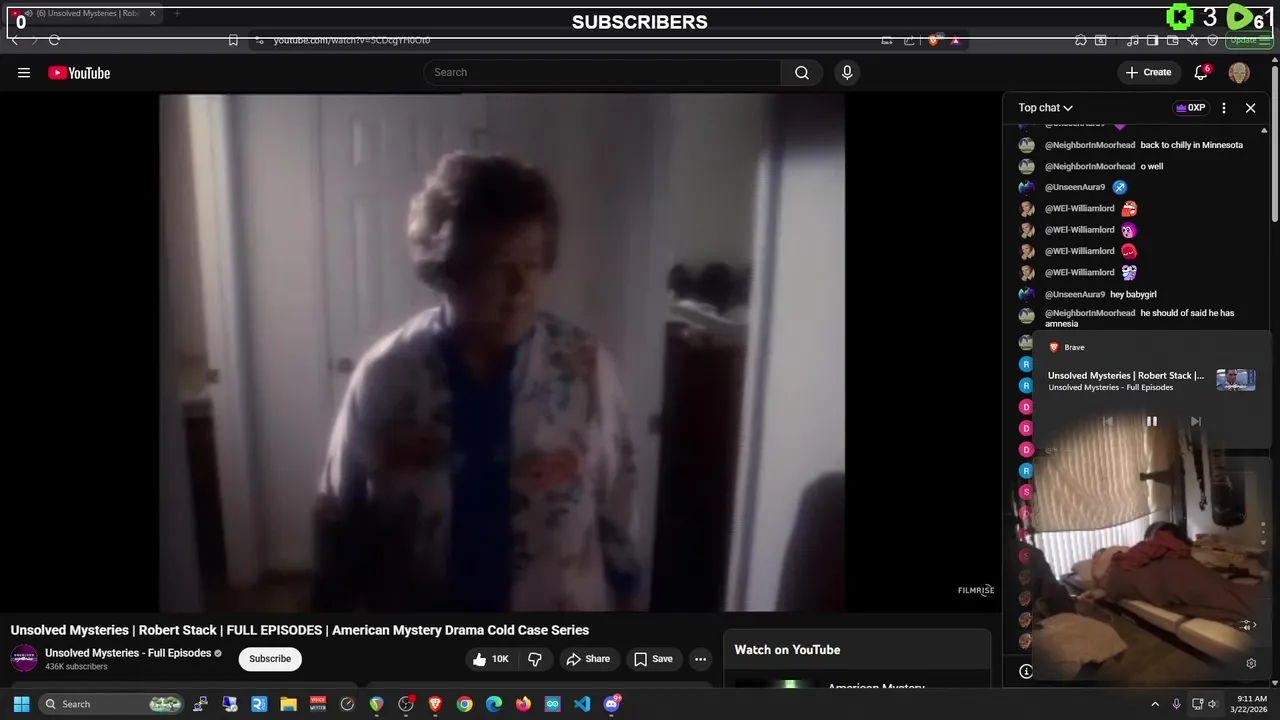Click the page vertical scrollbar
This screenshot has height=720, width=1280.
[x=1275, y=140]
